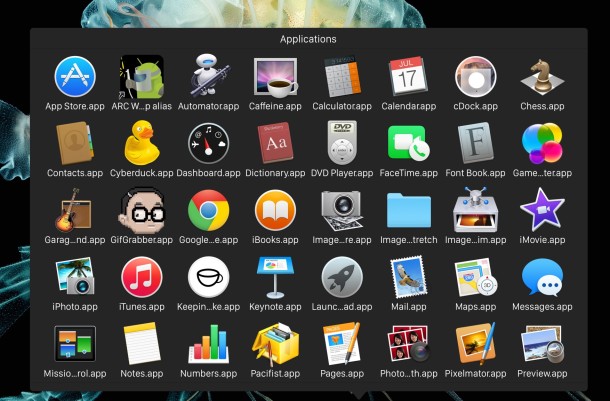Open Launchpad rocket icon
Image resolution: width=610 pixels, height=401 pixels.
[x=342, y=277]
